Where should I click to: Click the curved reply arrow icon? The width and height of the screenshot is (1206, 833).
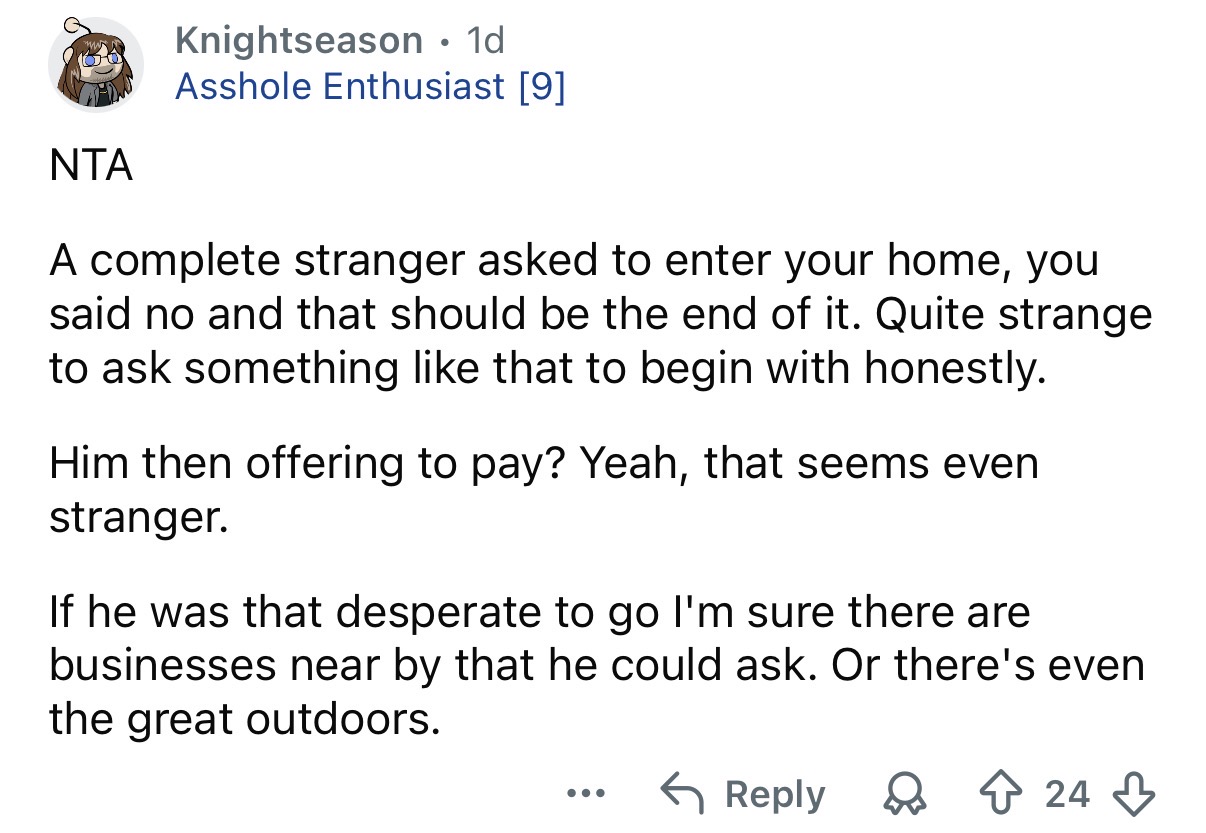[686, 795]
